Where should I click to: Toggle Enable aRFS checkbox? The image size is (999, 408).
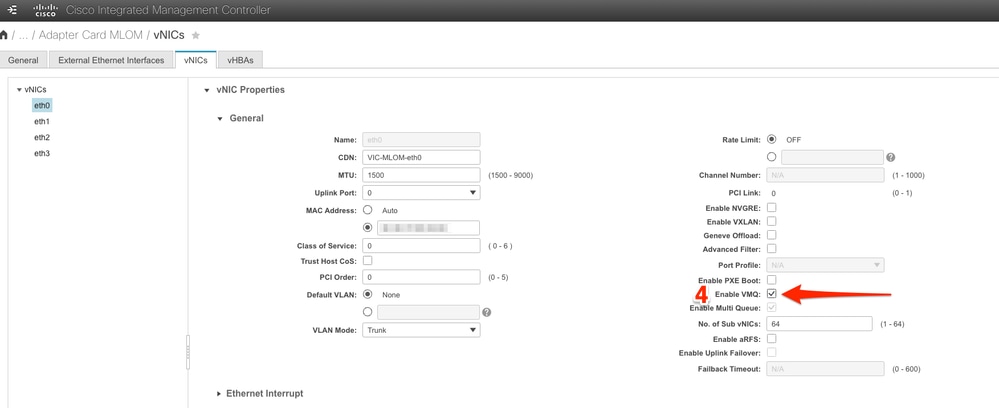click(772, 339)
